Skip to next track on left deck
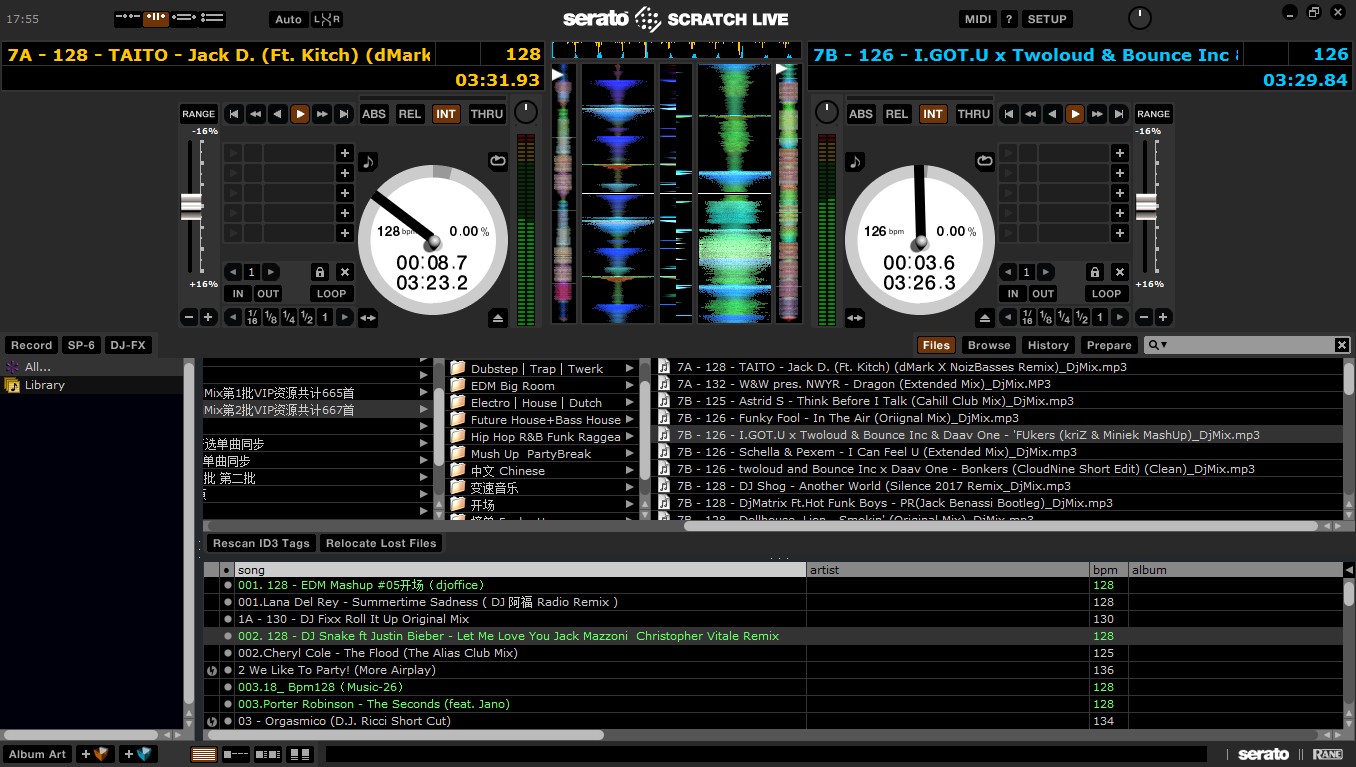The width and height of the screenshot is (1356, 767). 344,114
